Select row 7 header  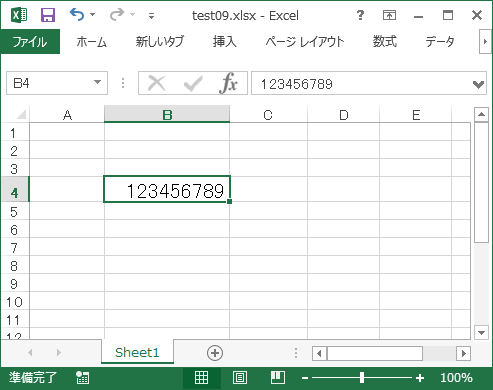point(14,248)
